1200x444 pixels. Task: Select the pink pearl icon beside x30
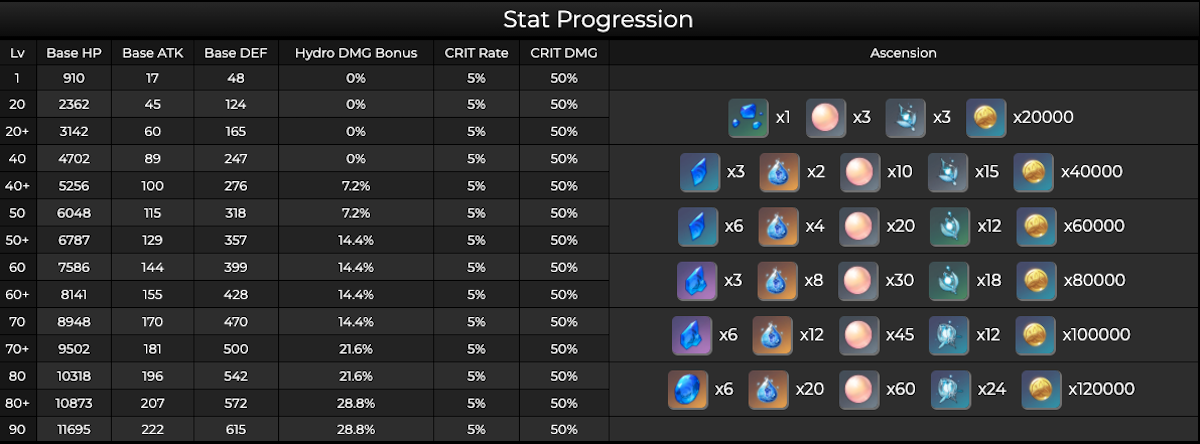pyautogui.click(x=858, y=281)
